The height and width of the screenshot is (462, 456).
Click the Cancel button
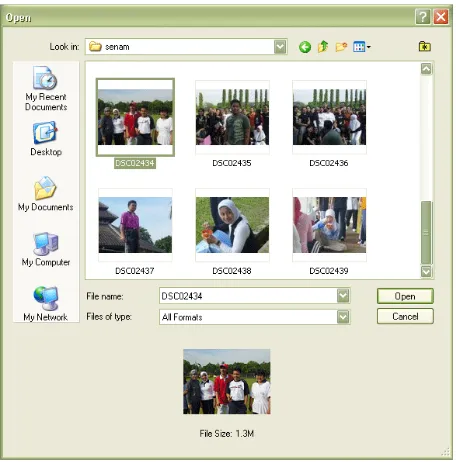point(405,316)
